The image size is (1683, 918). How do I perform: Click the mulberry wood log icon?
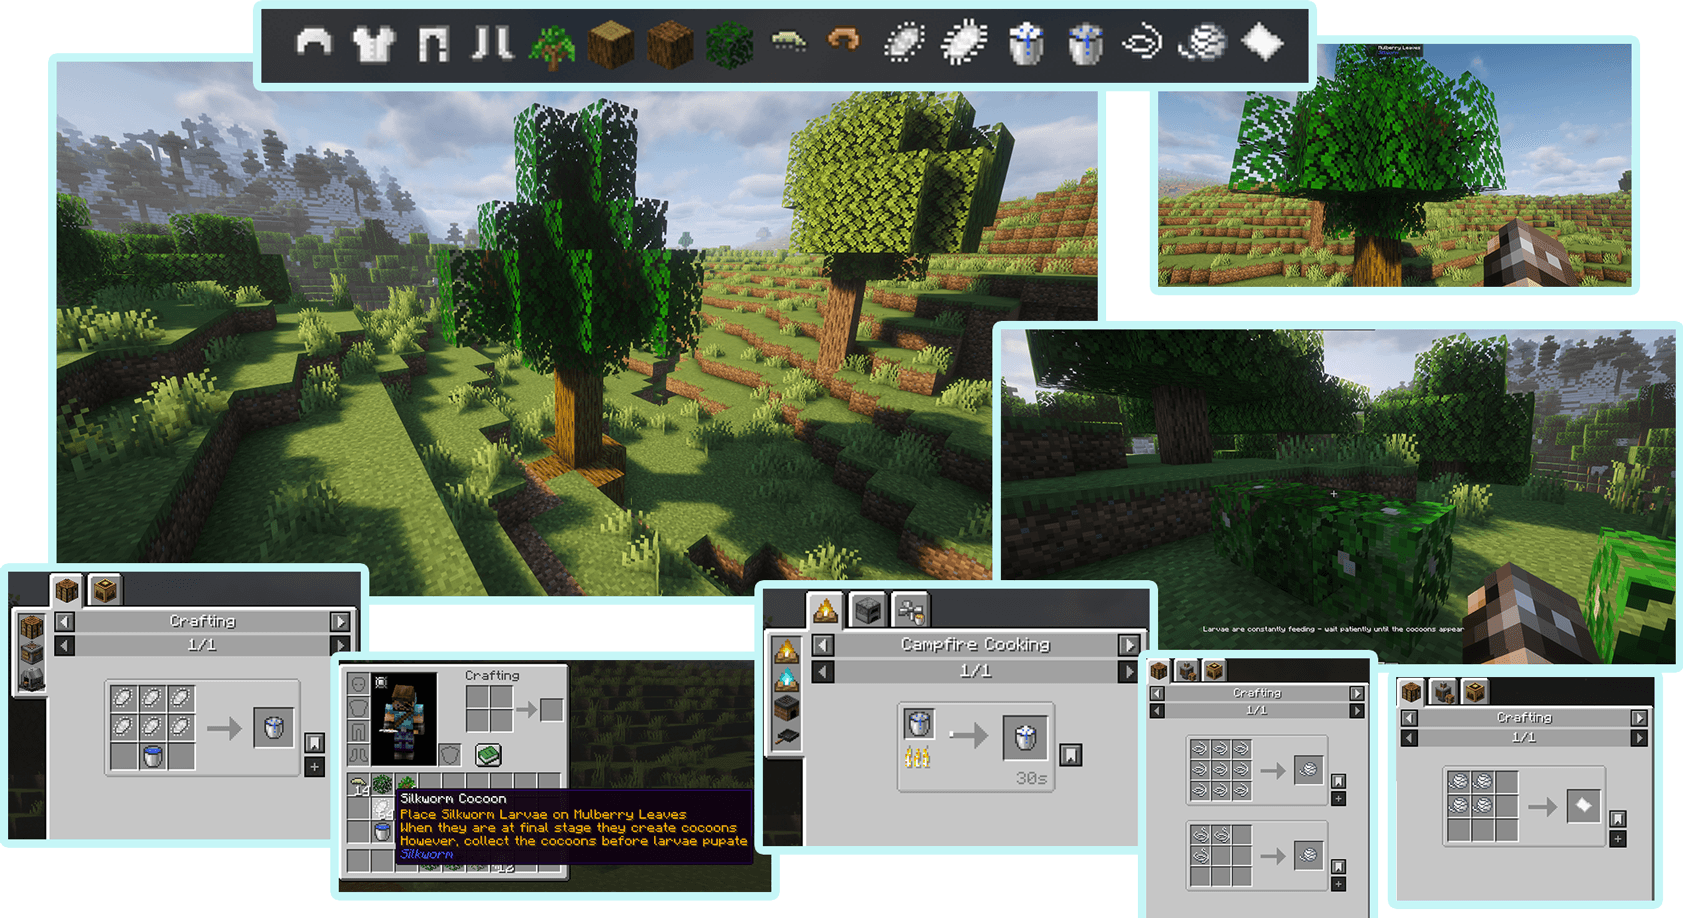610,45
